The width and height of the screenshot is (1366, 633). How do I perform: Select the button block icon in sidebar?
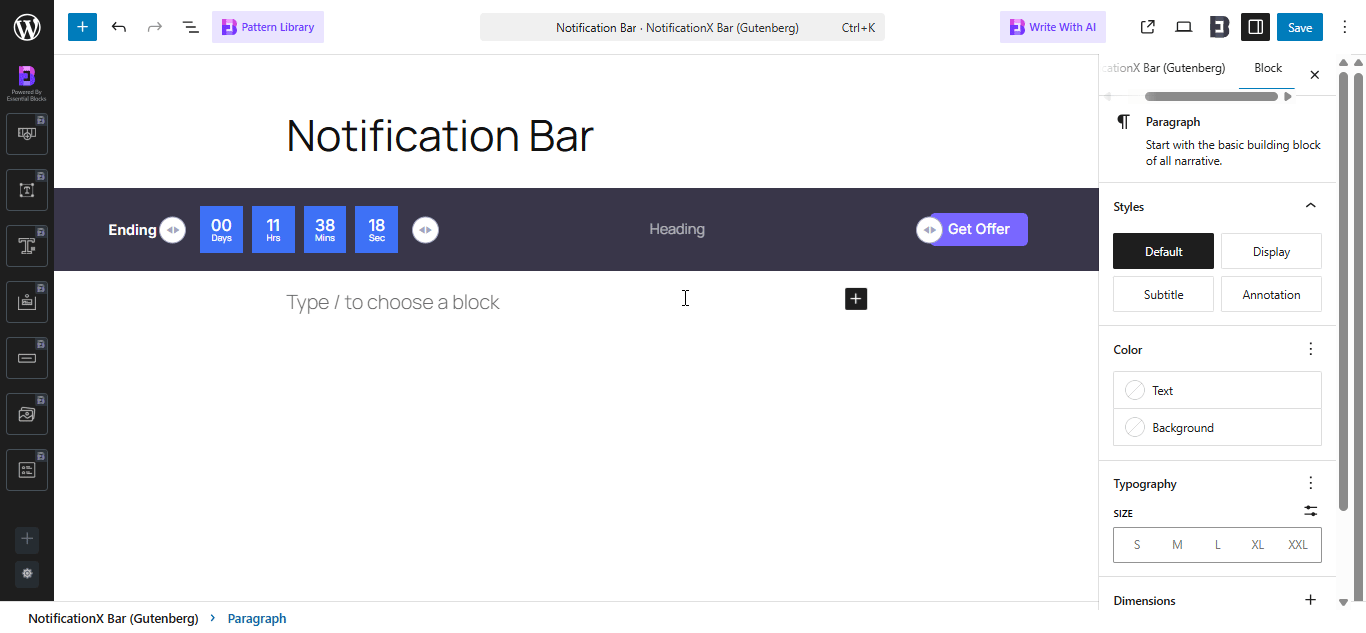[27, 357]
